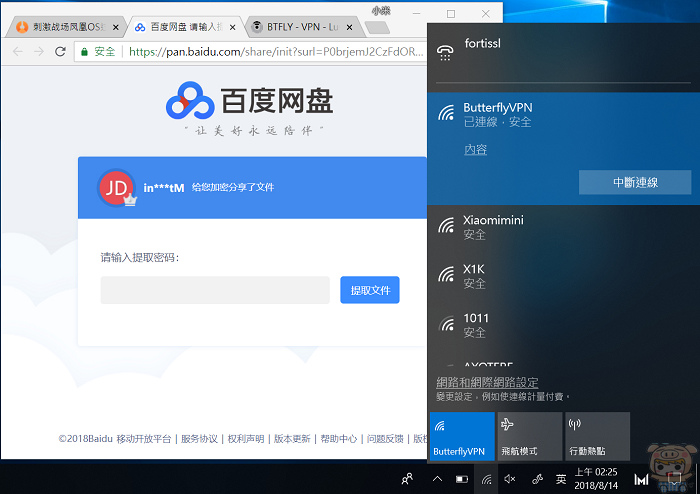This screenshot has width=700, height=494.
Task: Open the Baidu Pan logo
Action: pos(249,100)
